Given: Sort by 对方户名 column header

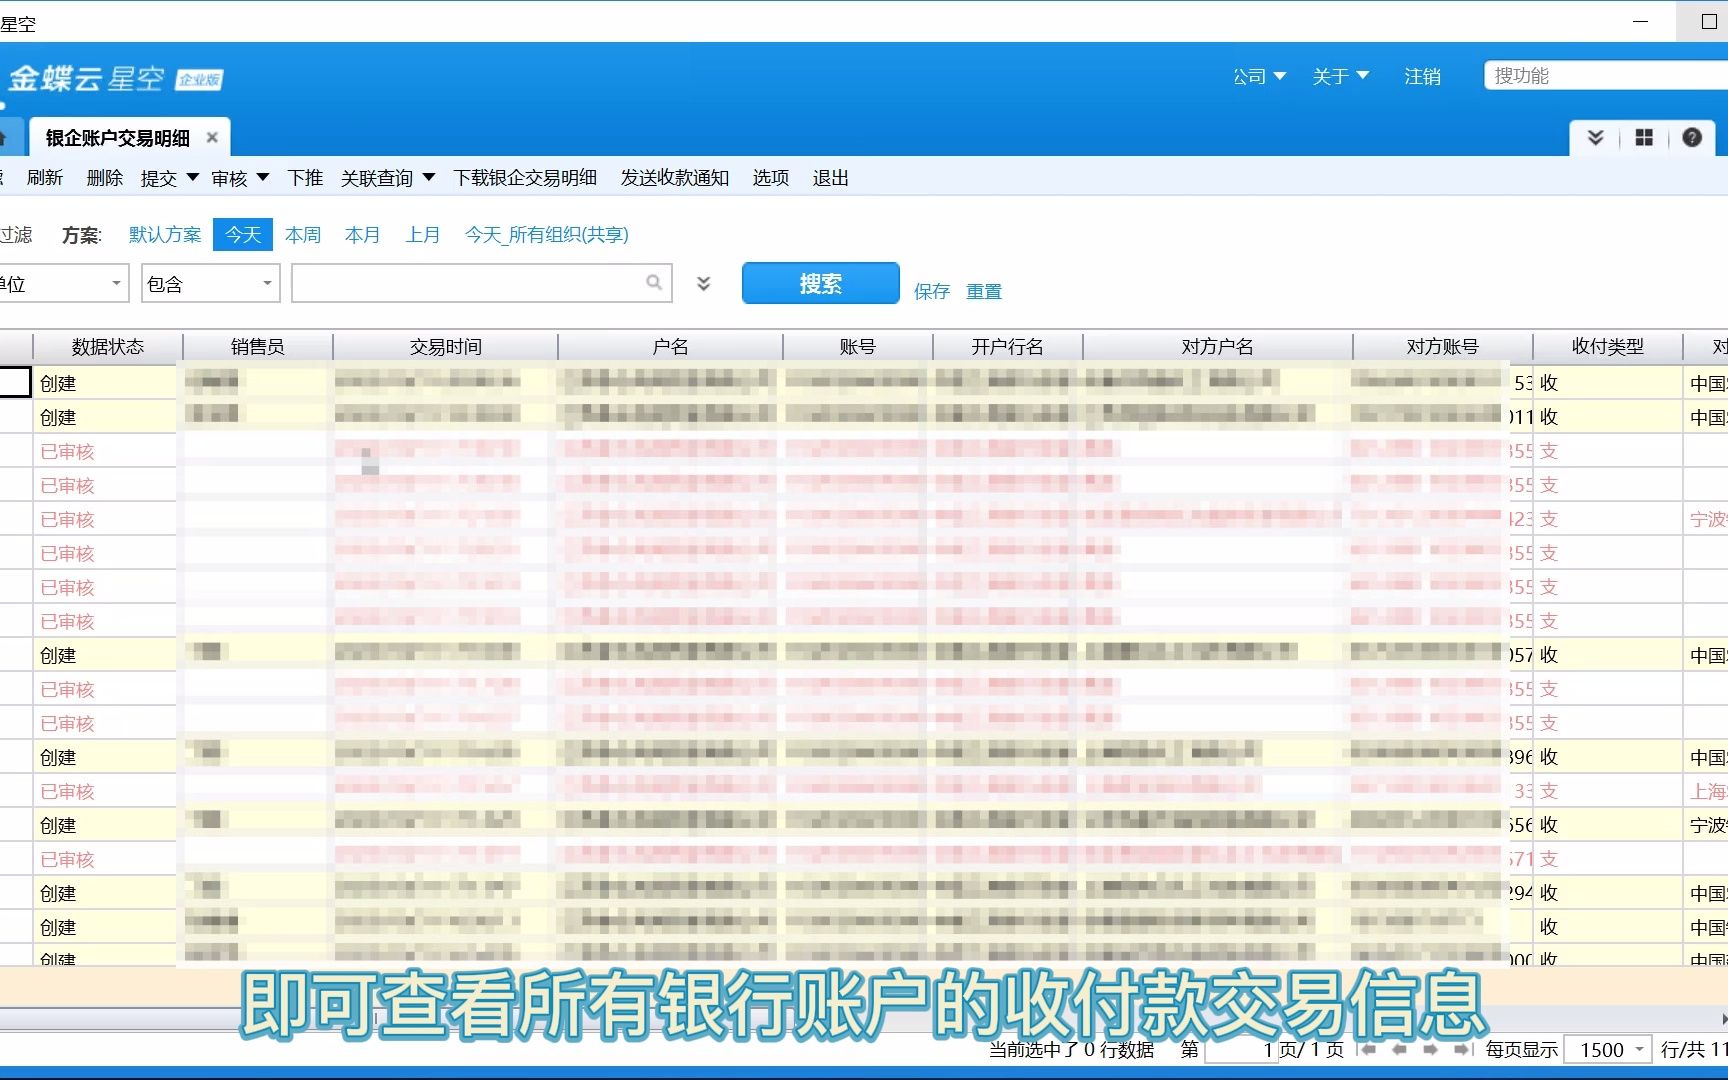Looking at the screenshot, I should tap(1218, 347).
